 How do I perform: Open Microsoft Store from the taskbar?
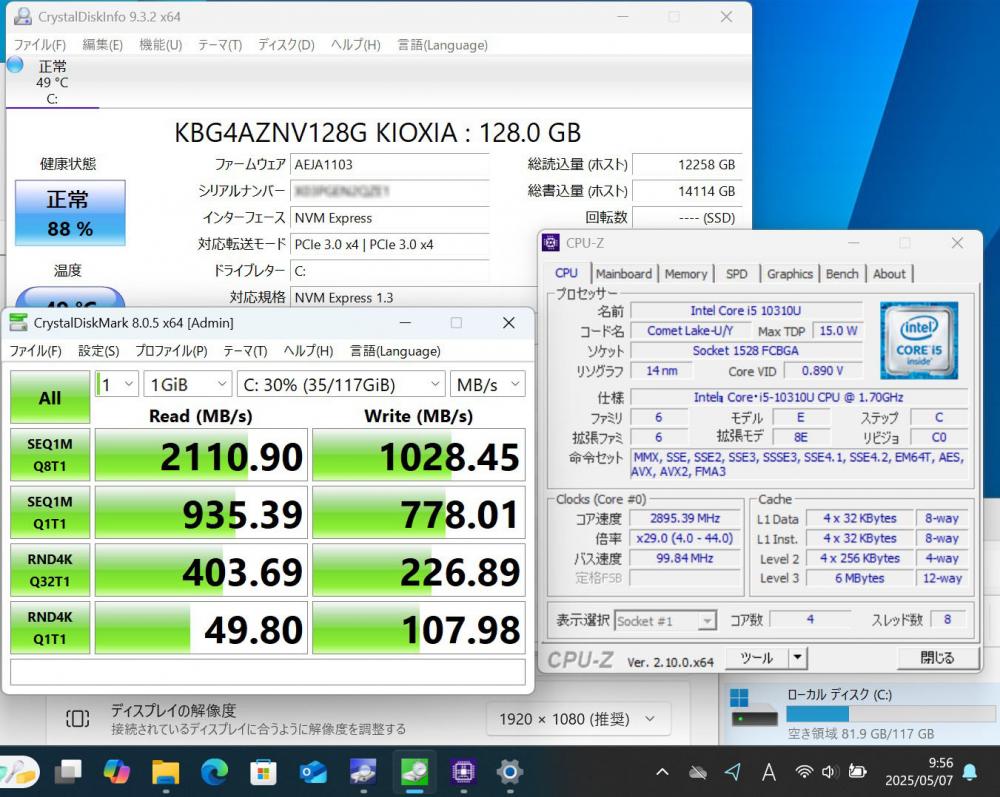click(x=263, y=772)
